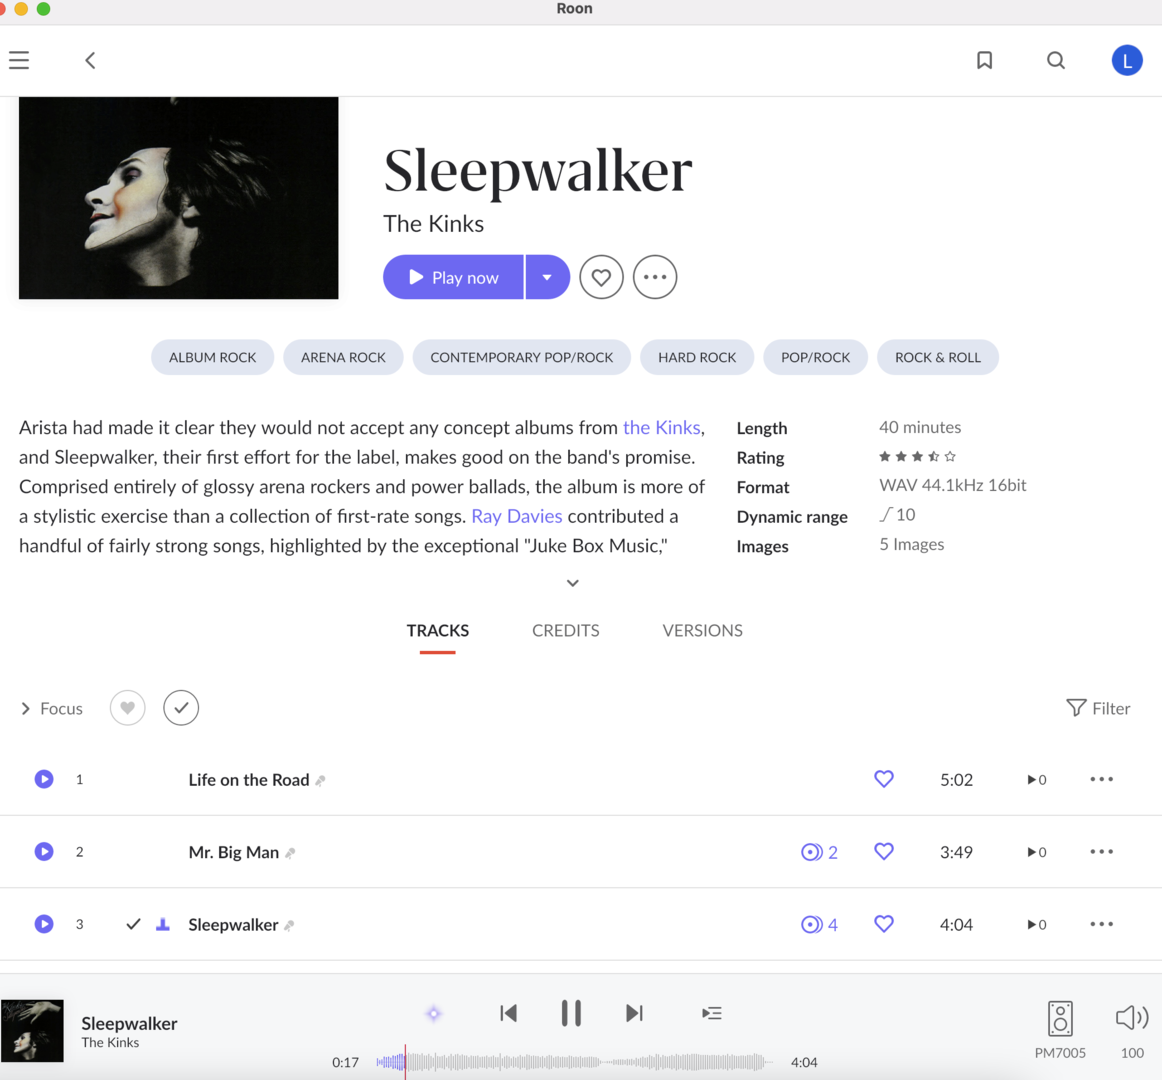Select the ROCK & ROLL genre tag
This screenshot has width=1162, height=1080.
(x=937, y=357)
